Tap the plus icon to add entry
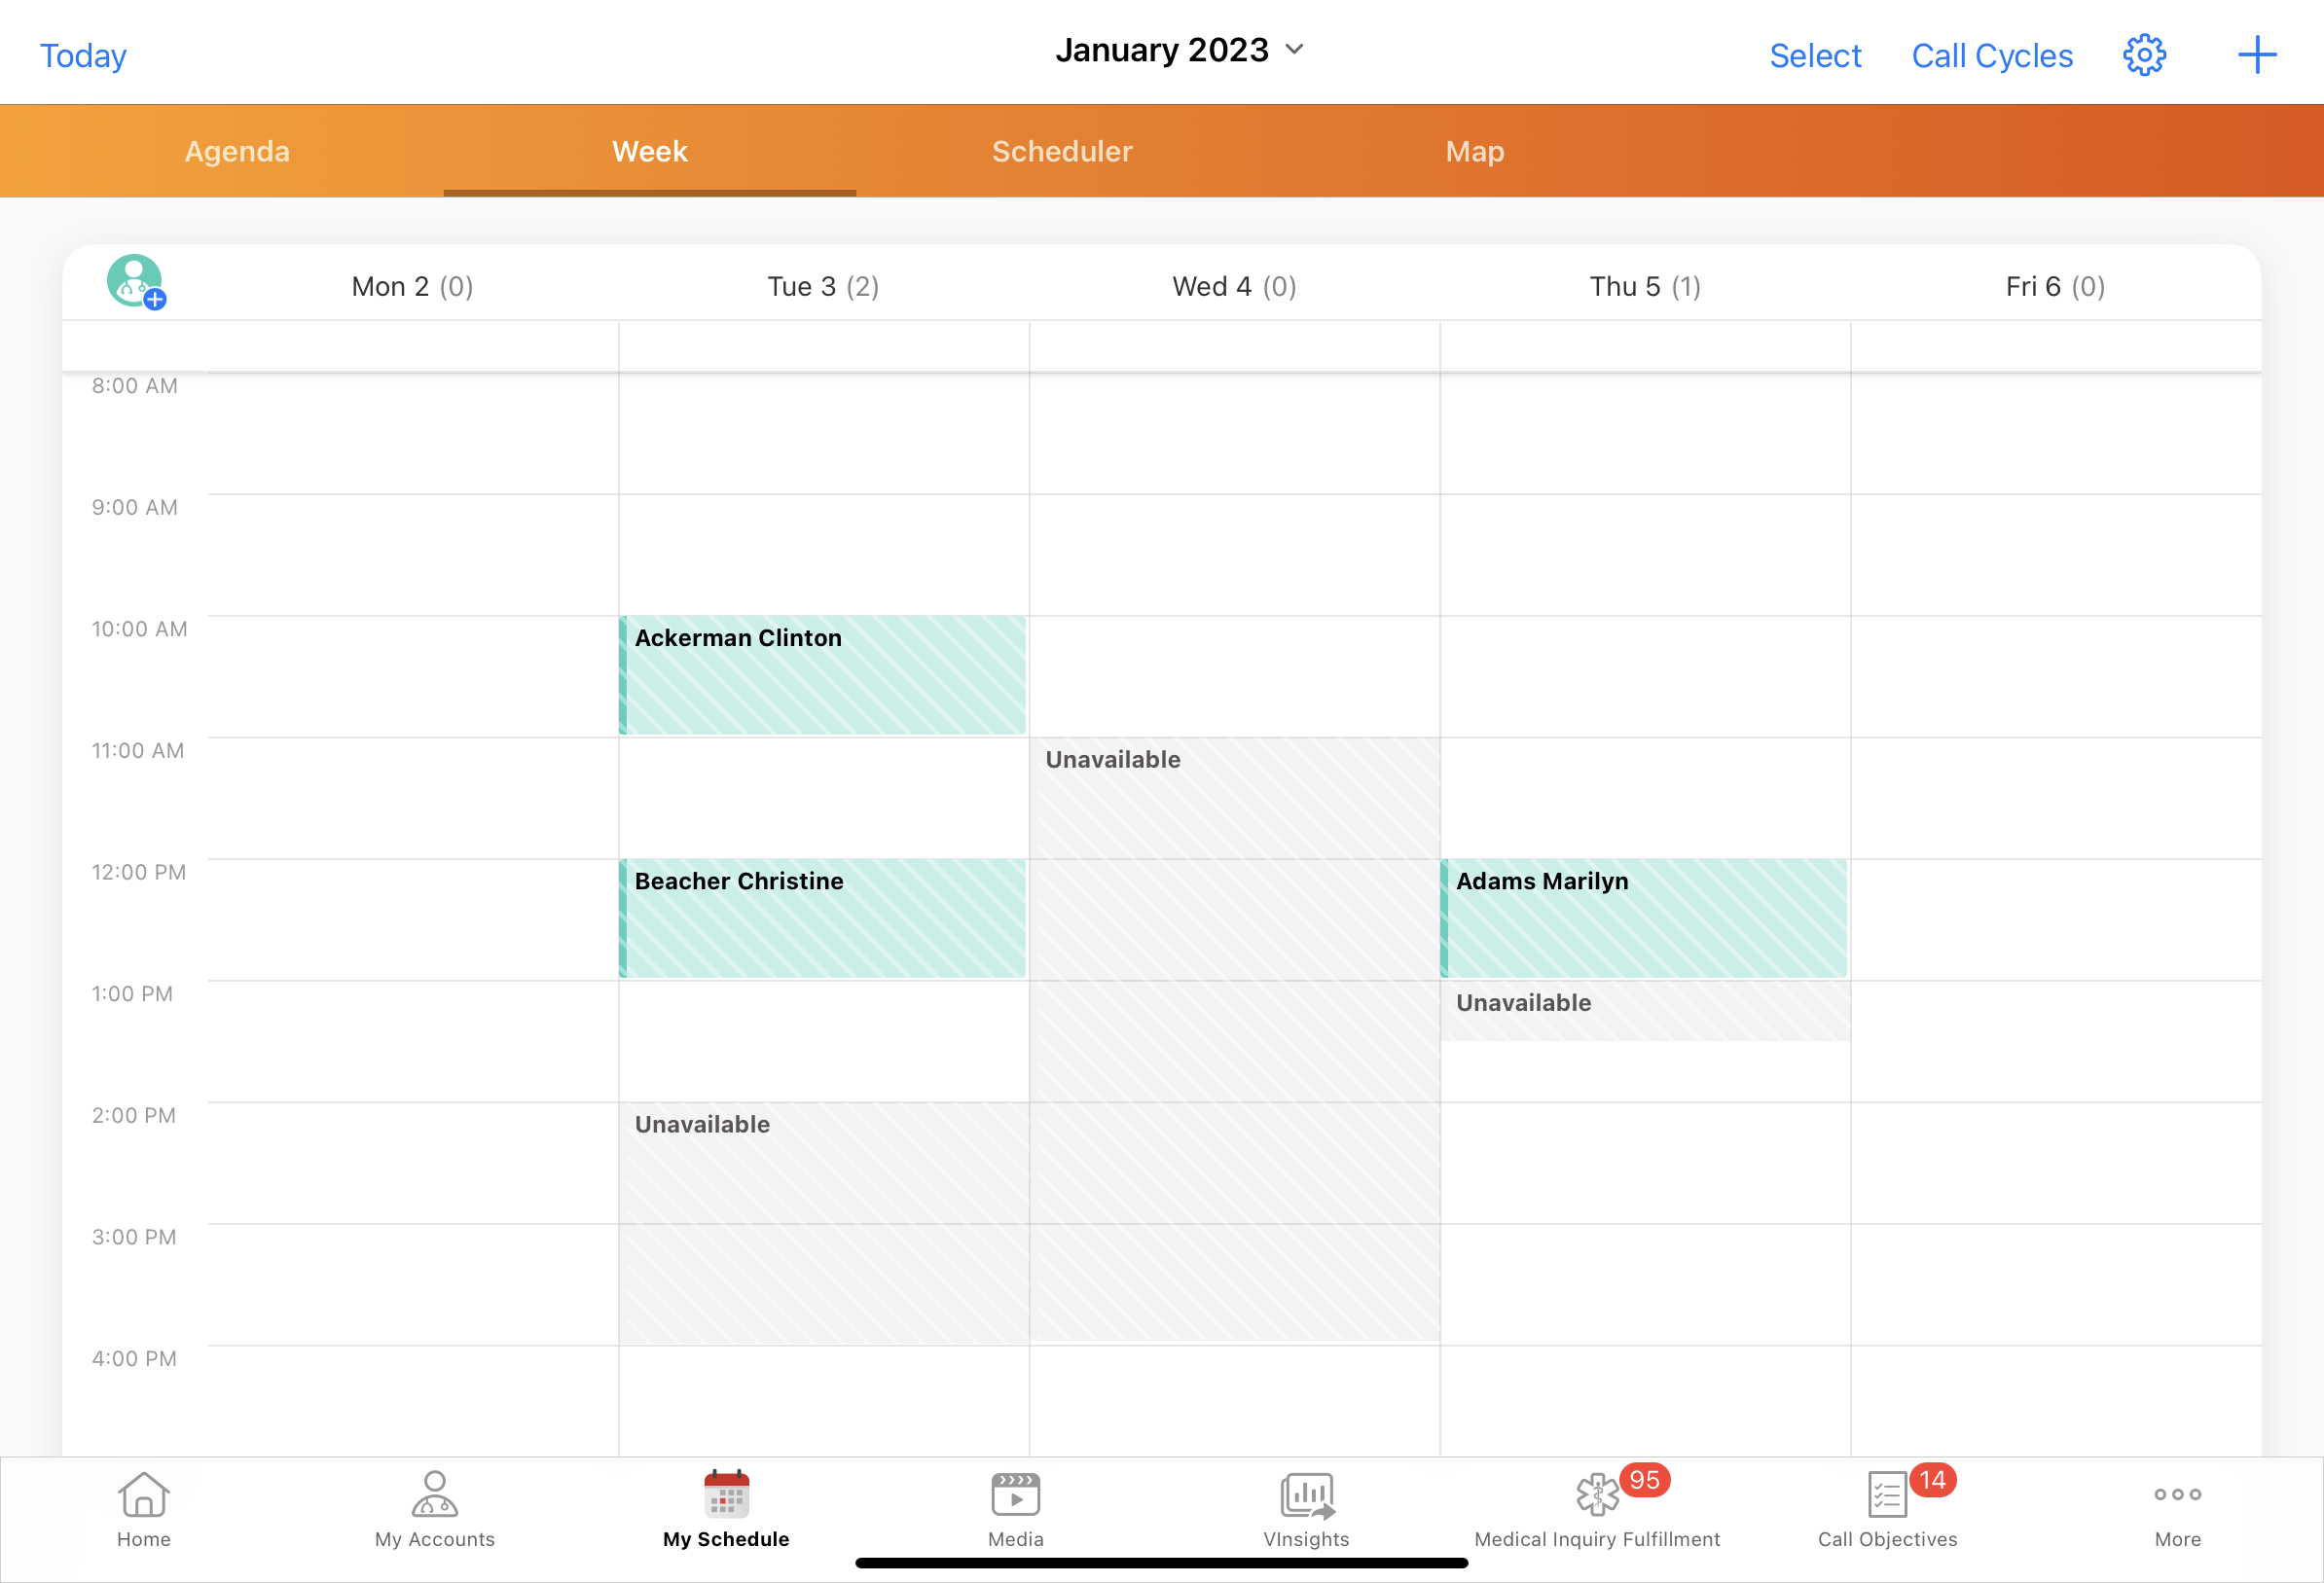The height and width of the screenshot is (1583, 2324). click(2256, 55)
